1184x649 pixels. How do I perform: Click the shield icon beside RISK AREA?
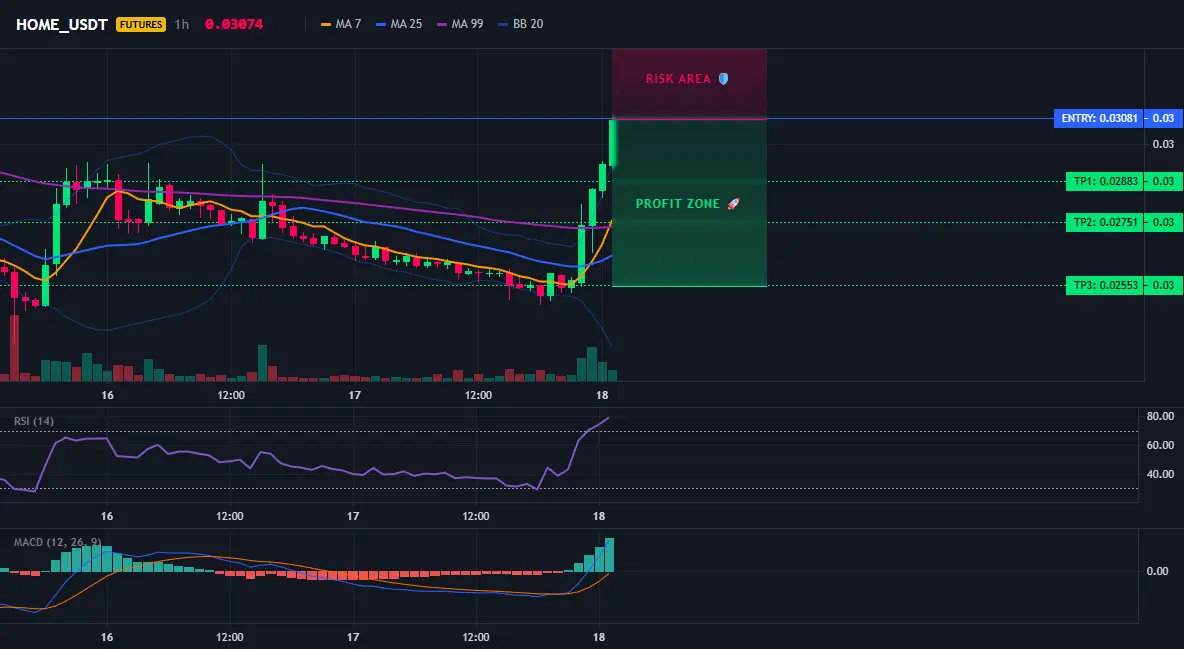pos(723,79)
